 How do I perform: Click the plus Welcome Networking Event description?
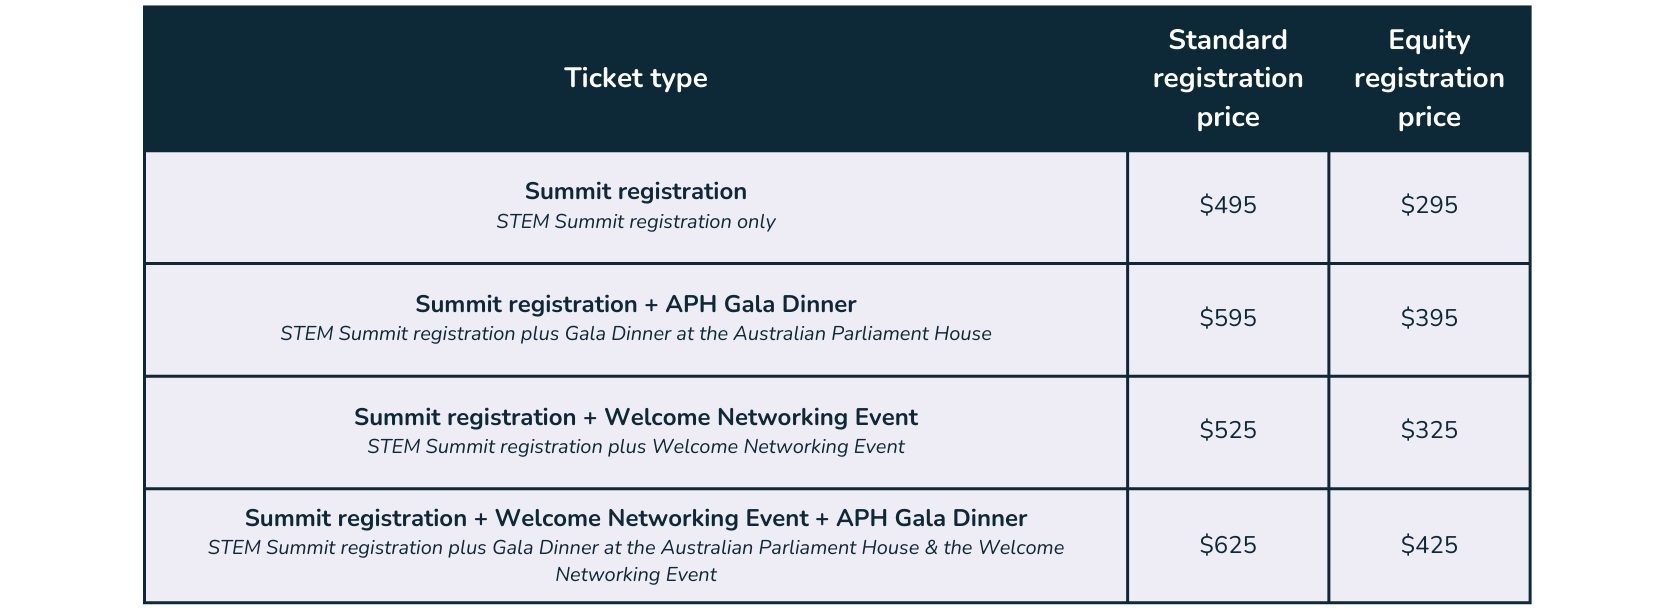tap(636, 447)
